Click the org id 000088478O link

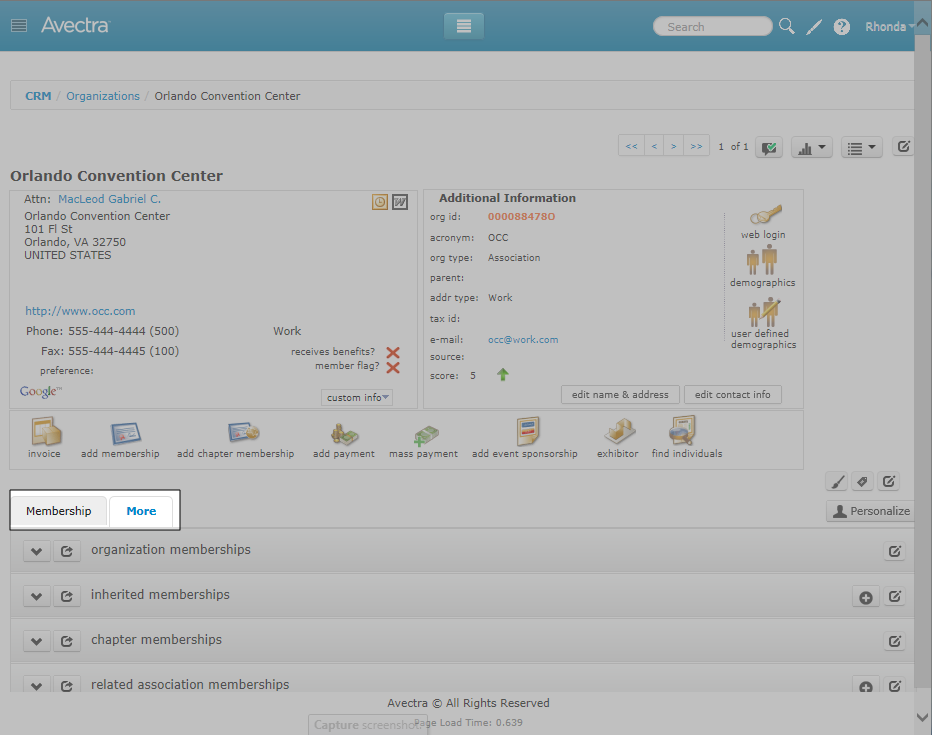pyautogui.click(x=522, y=217)
